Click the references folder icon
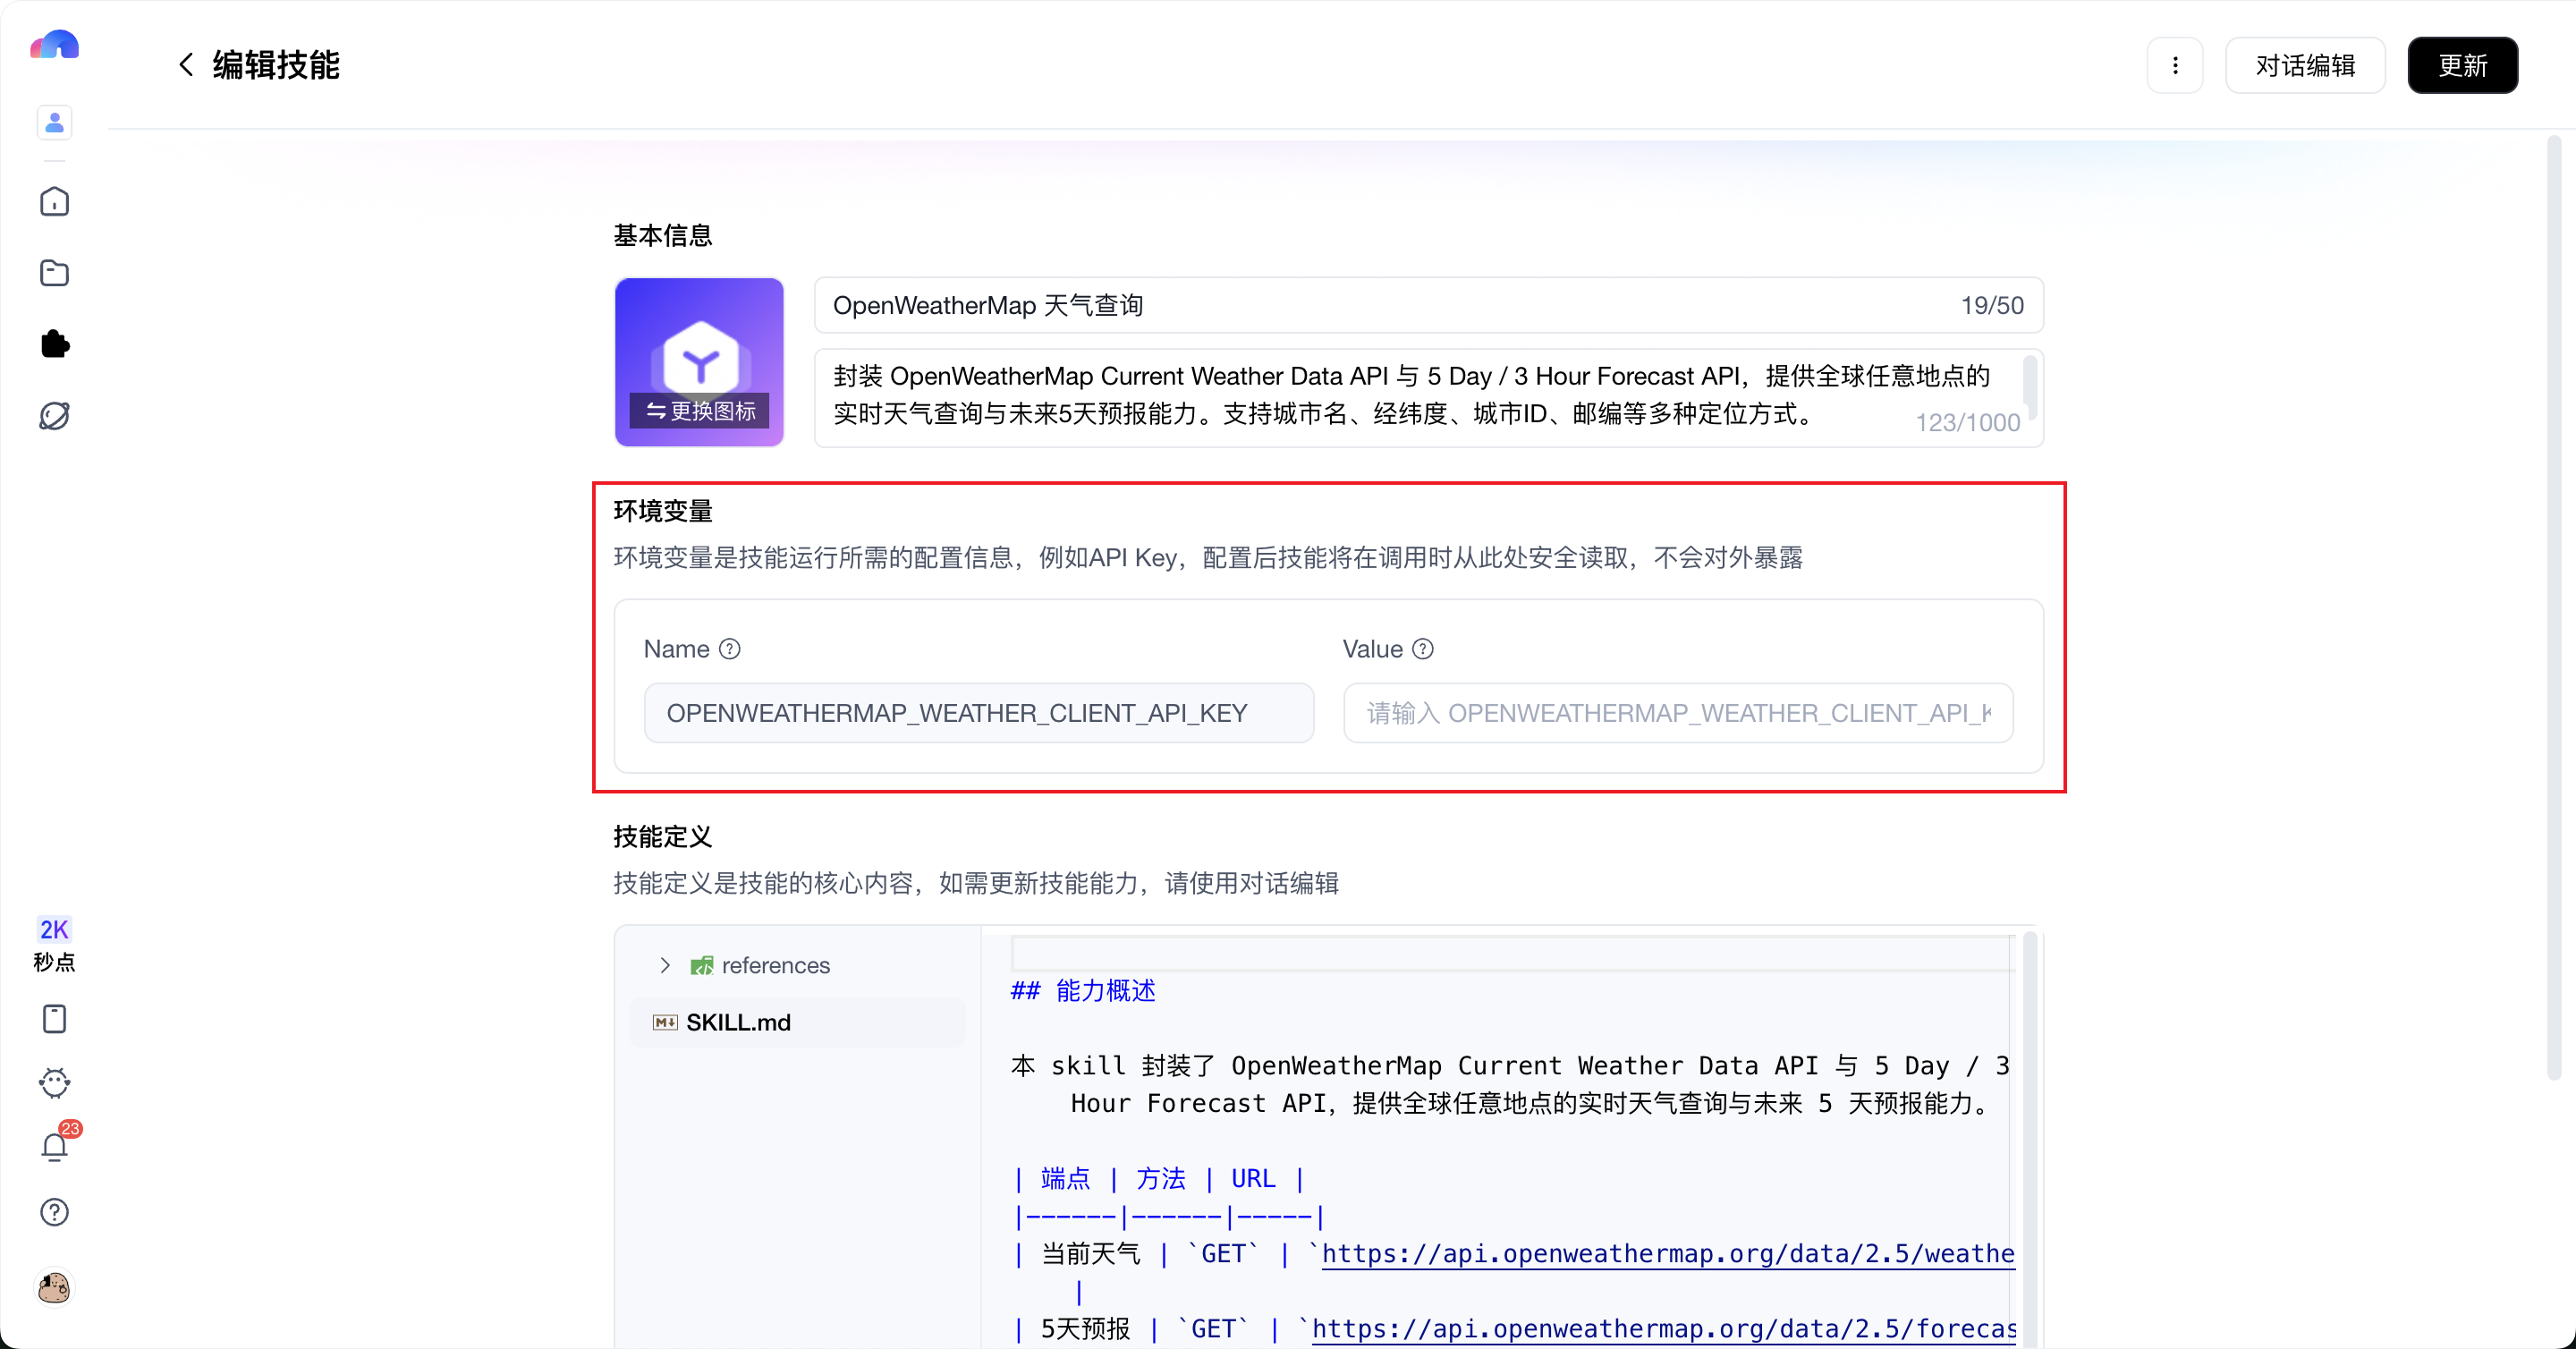The image size is (2576, 1349). pos(702,965)
